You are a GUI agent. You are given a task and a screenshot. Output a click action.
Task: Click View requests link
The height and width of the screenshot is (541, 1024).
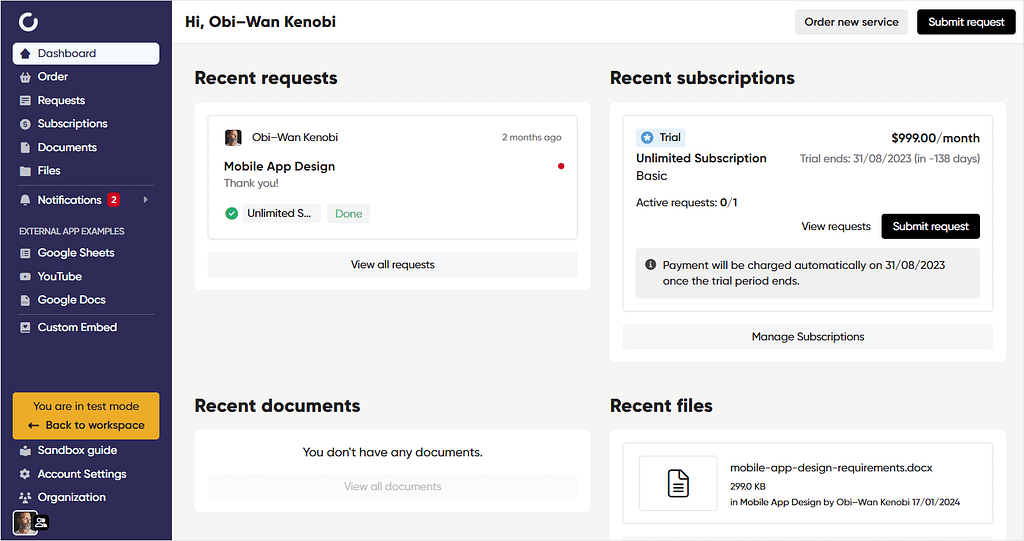836,227
